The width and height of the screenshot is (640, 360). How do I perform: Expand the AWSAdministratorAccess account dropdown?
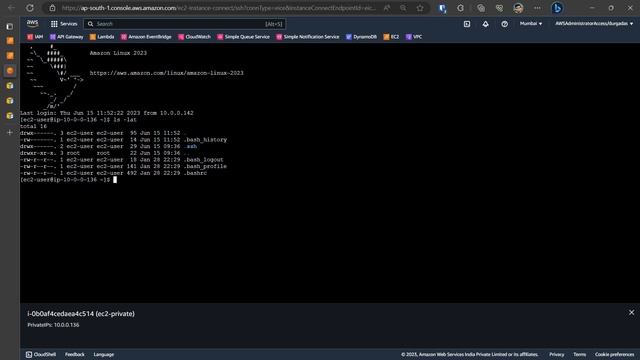pos(594,24)
